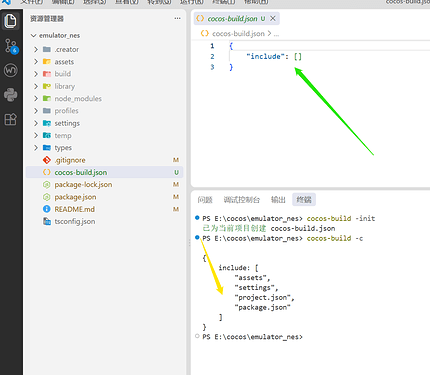Viewport: 430px width, 375px height.
Task: Click line number 1 in editor
Action: pos(212,46)
